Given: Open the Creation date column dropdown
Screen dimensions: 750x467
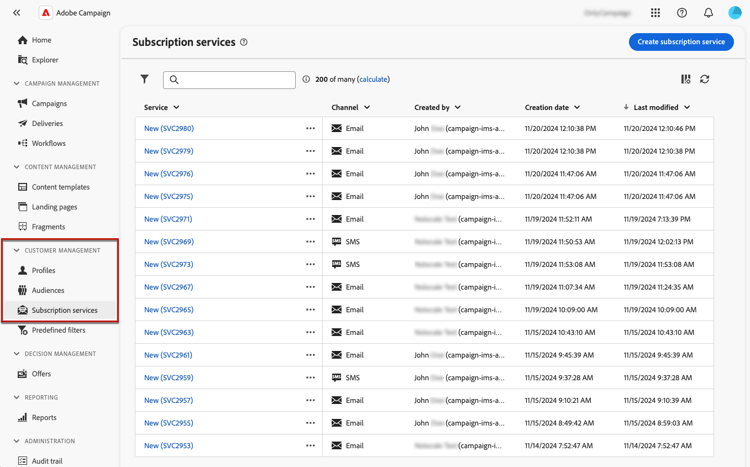Looking at the screenshot, I should pos(577,107).
